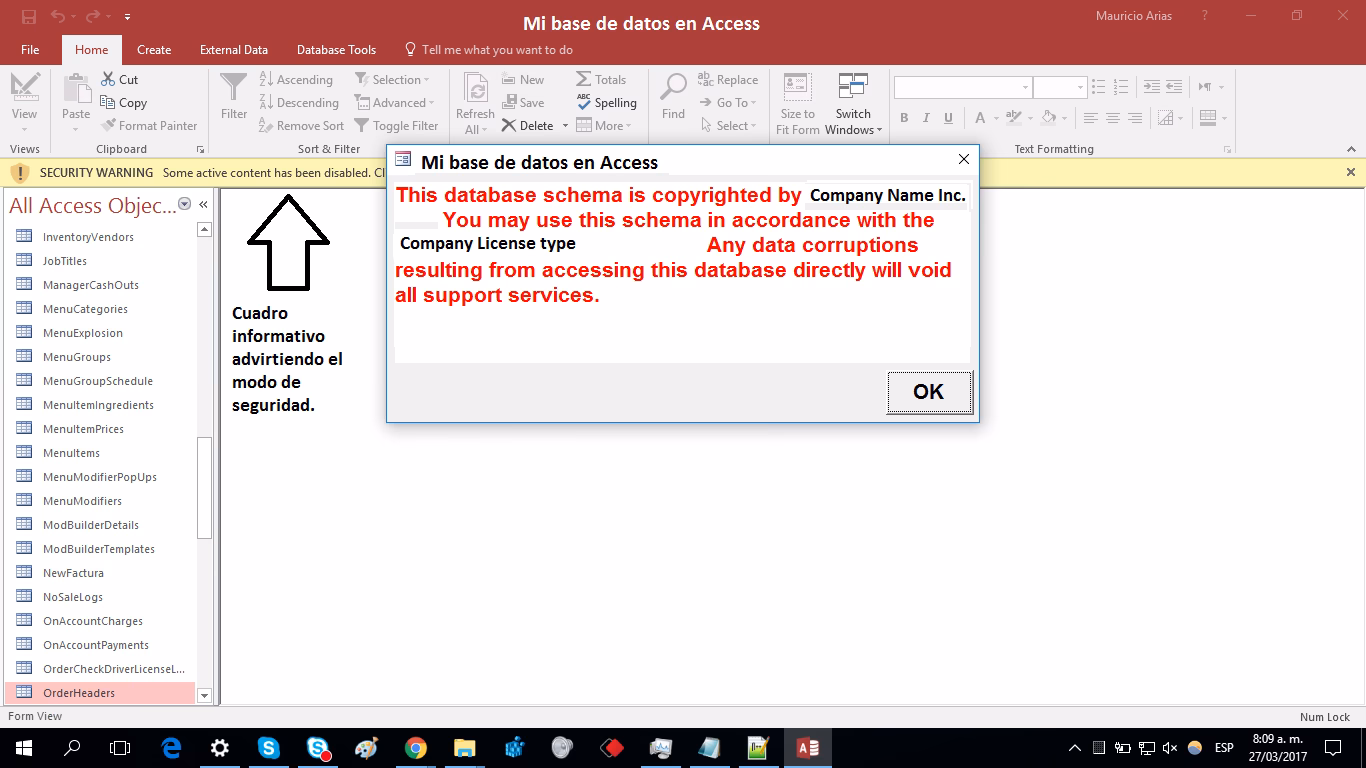This screenshot has width=1366, height=768.
Task: Sort records Ascending
Action: click(296, 80)
